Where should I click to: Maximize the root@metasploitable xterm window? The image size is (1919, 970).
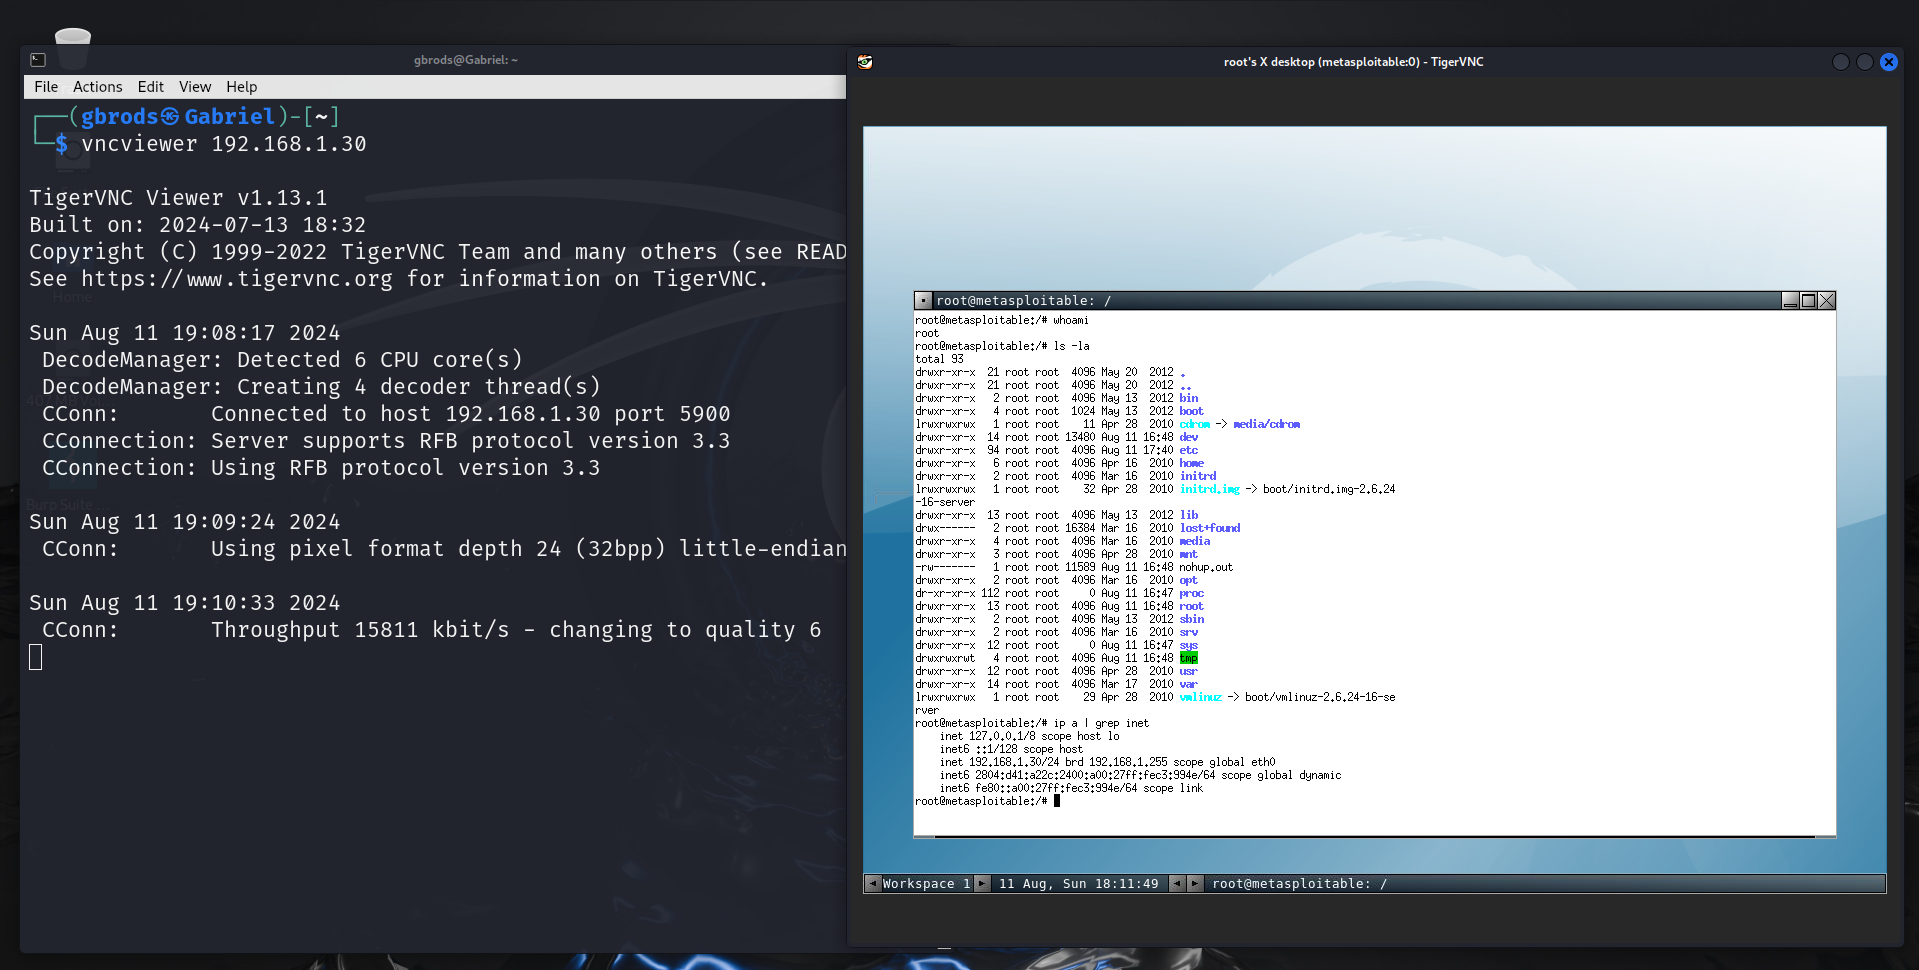1808,301
